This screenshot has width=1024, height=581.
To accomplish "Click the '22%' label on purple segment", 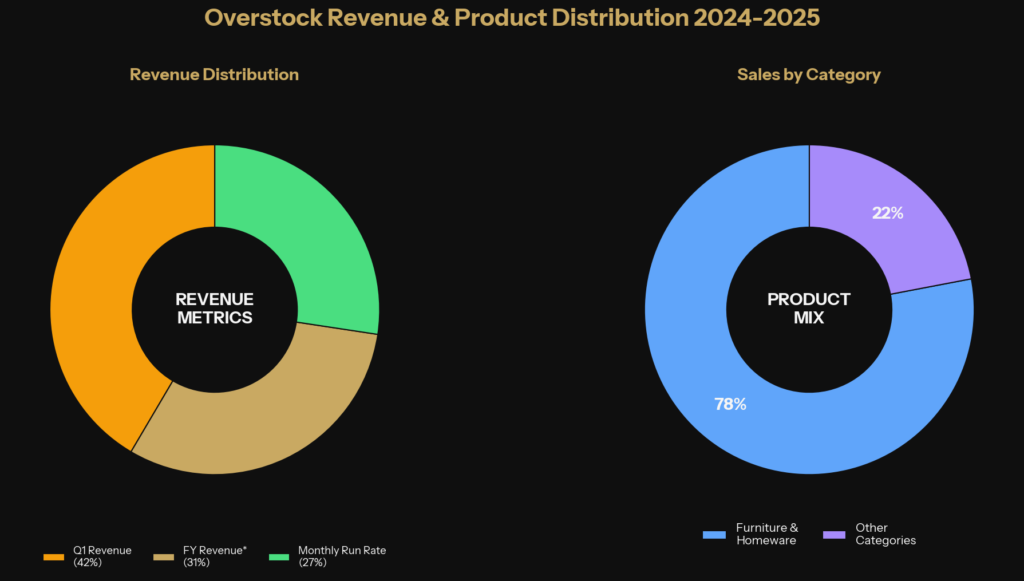I will 888,213.
